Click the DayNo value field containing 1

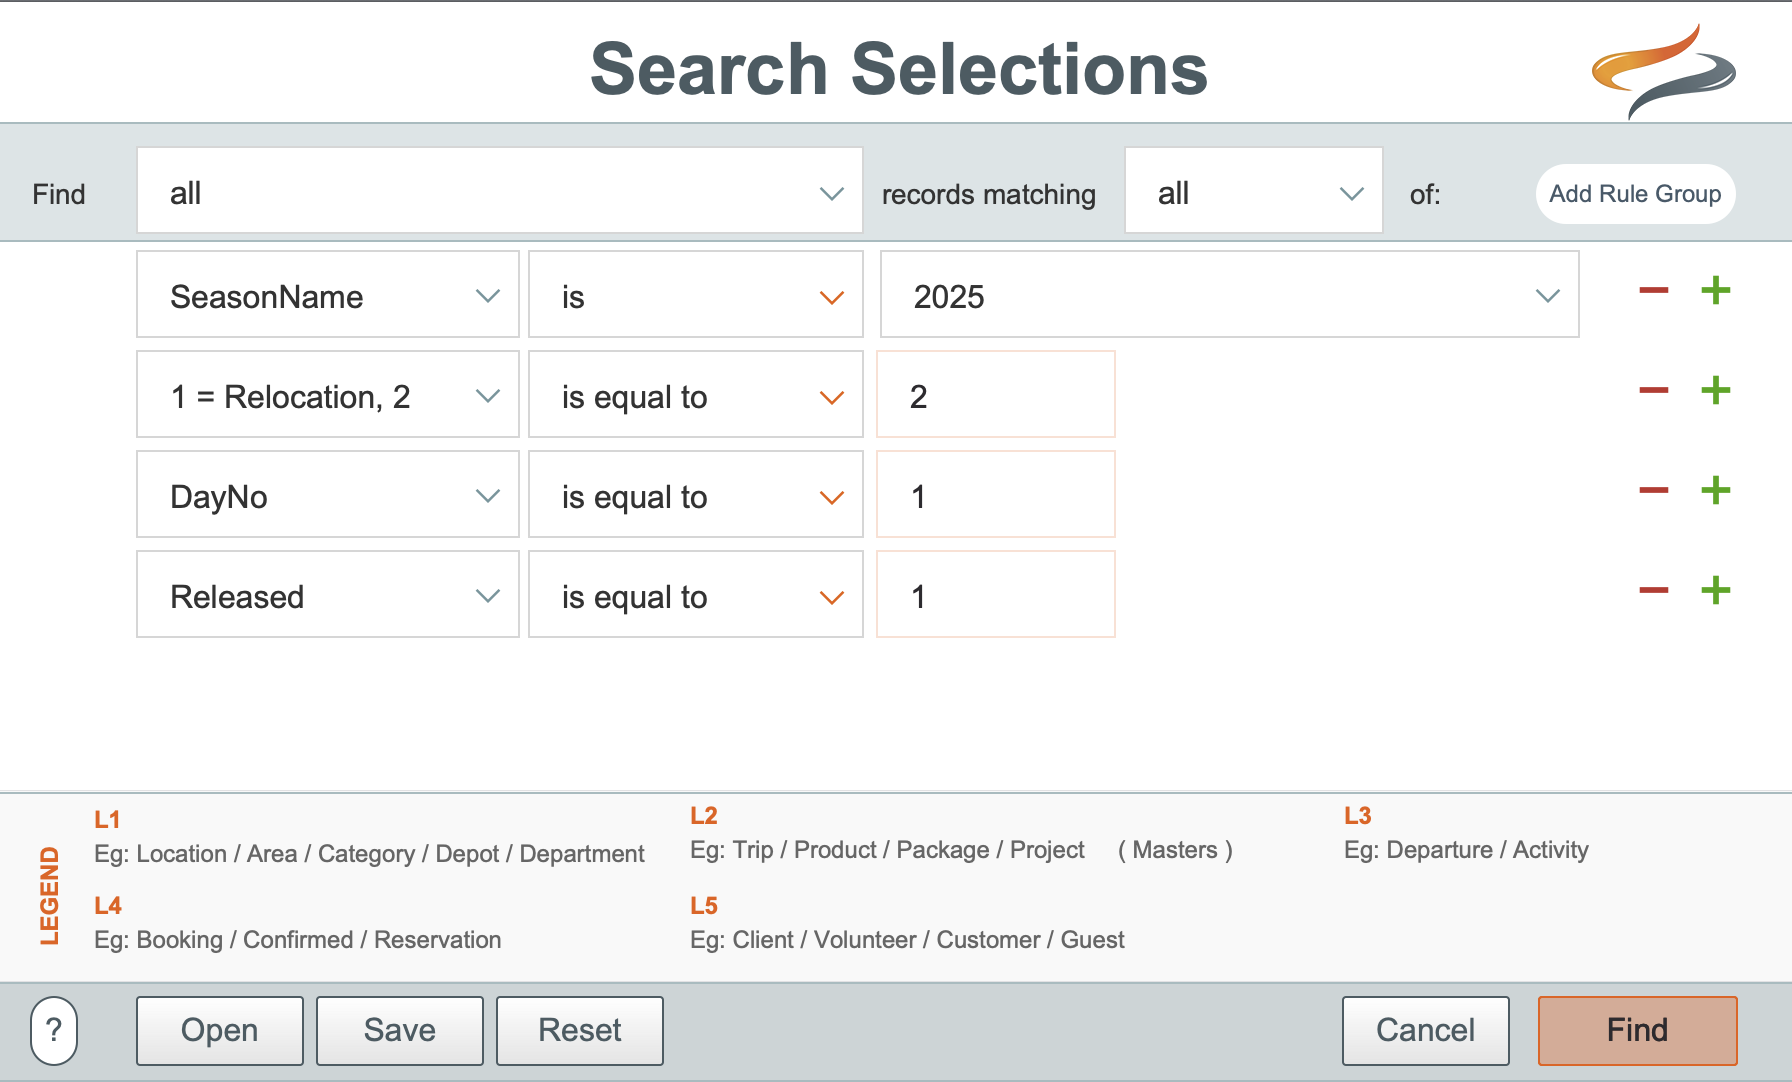point(996,495)
